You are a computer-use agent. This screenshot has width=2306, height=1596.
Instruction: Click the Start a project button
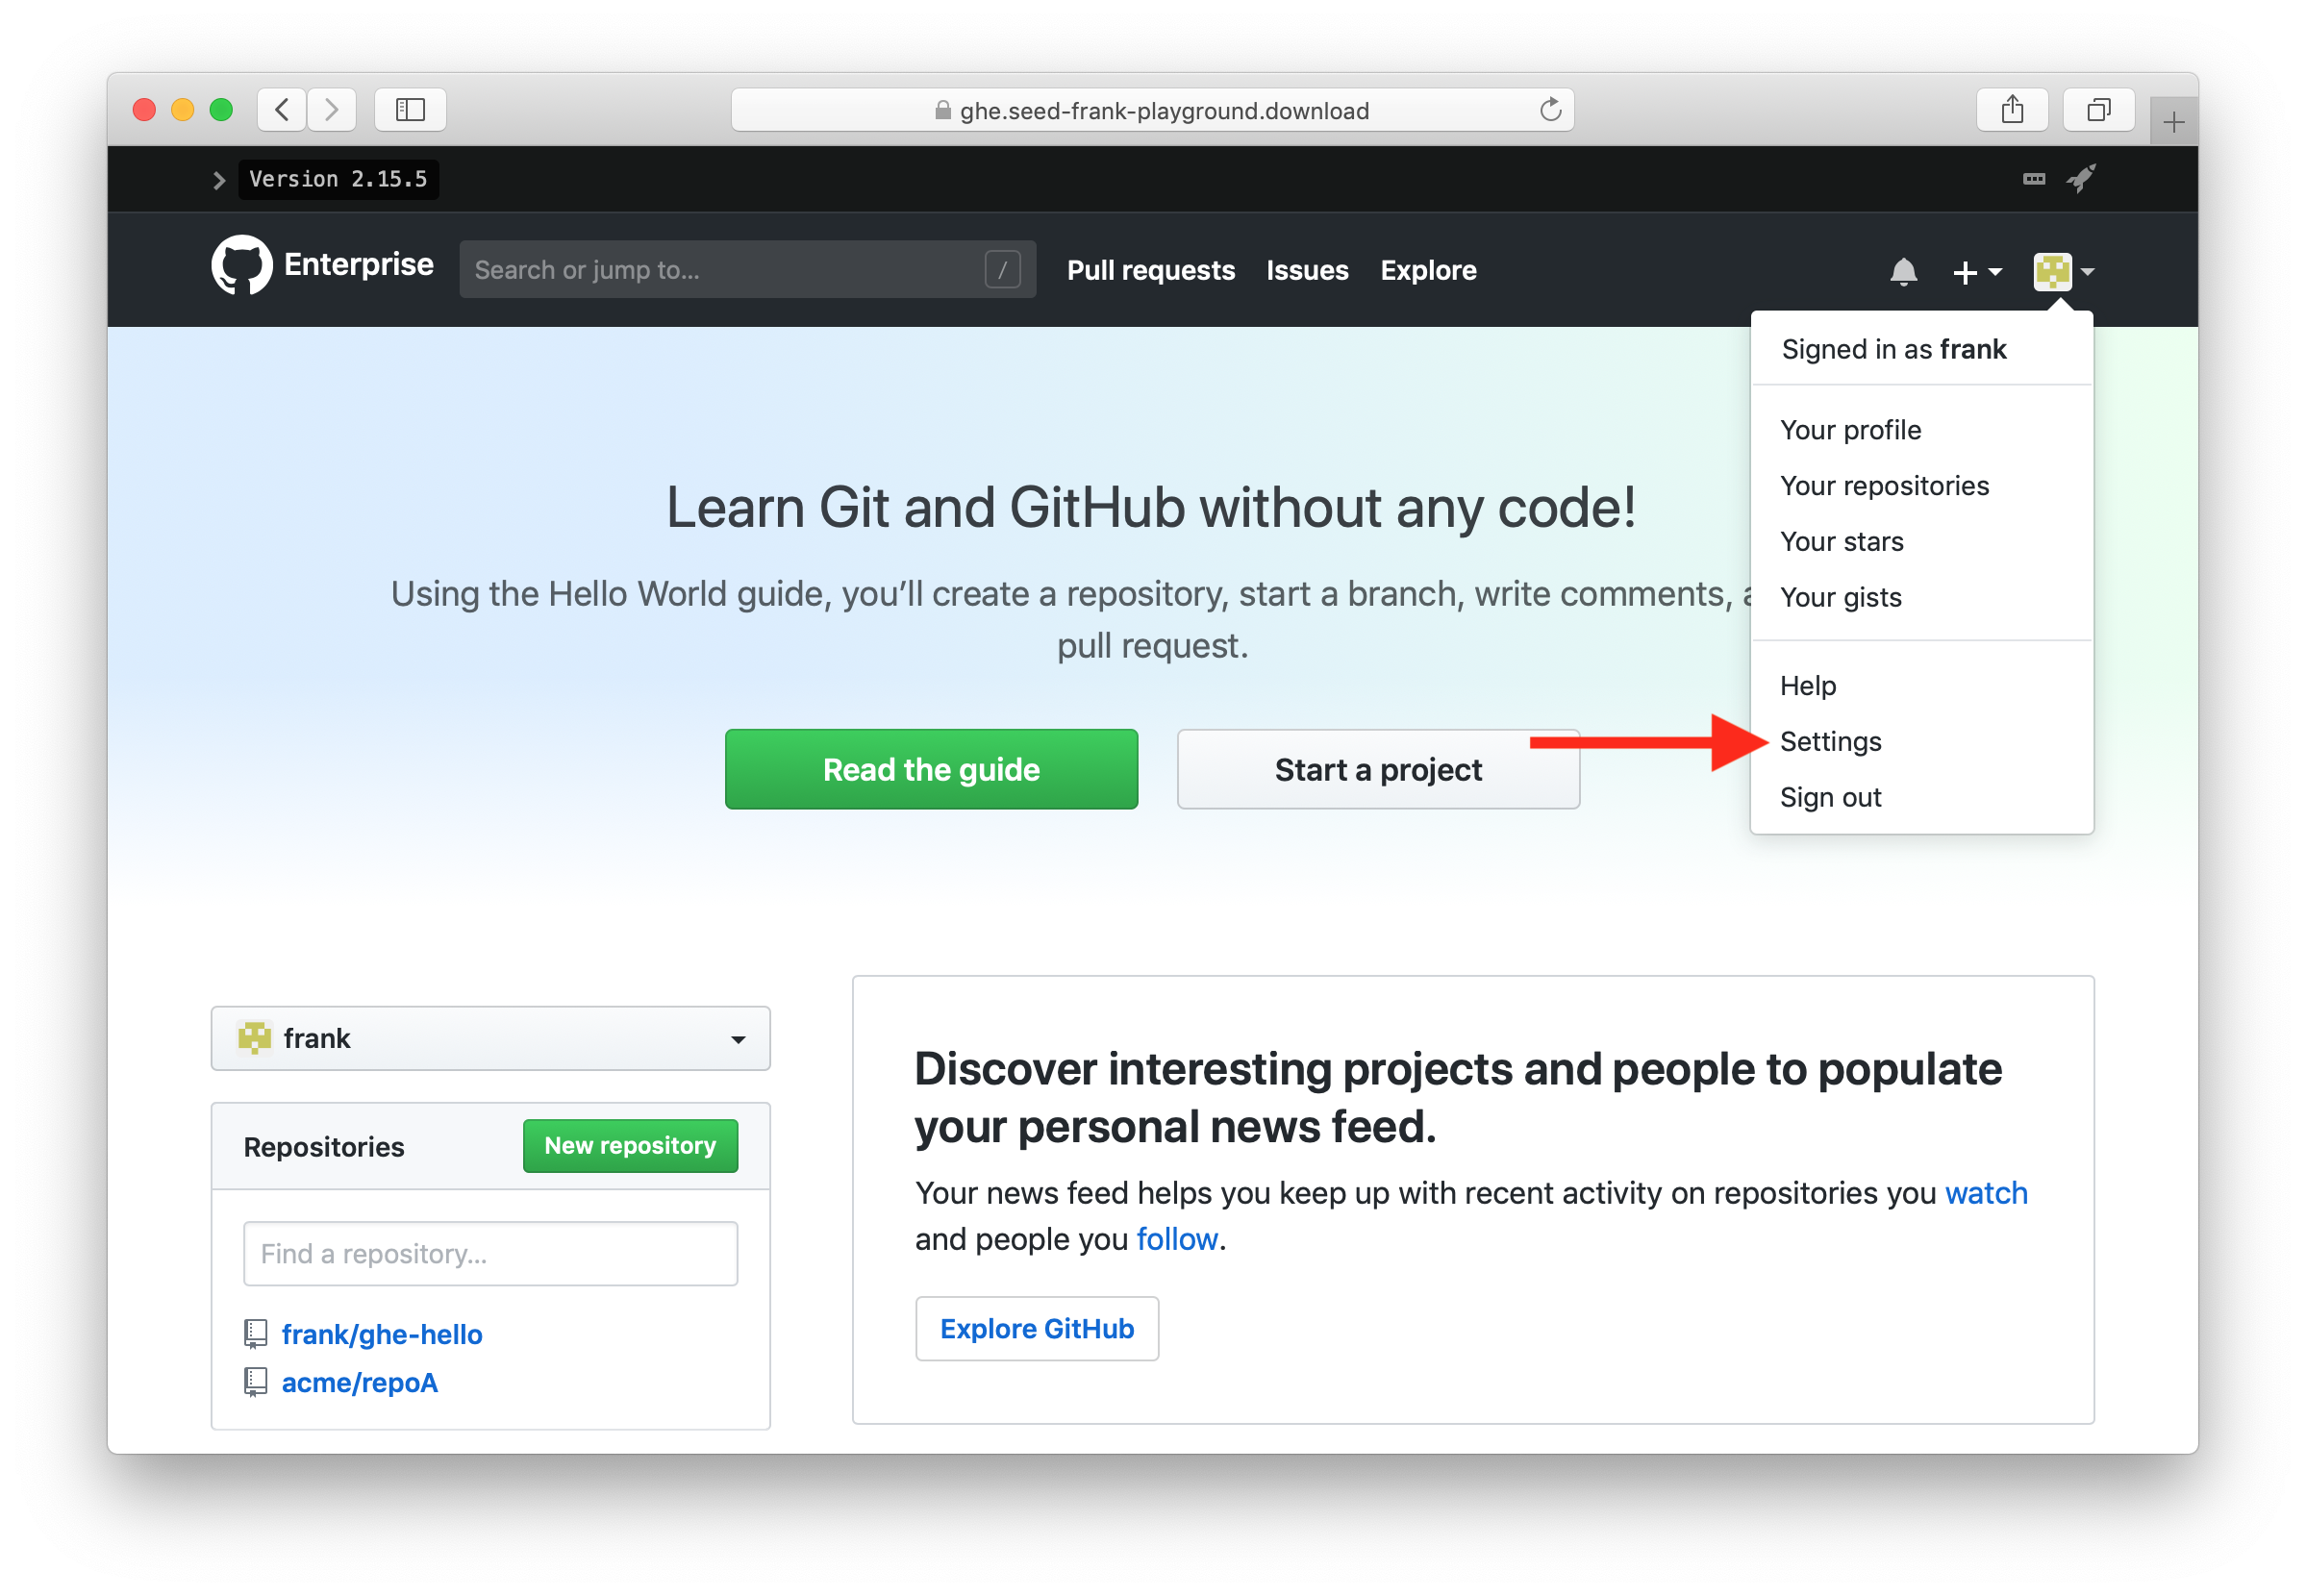[1378, 769]
